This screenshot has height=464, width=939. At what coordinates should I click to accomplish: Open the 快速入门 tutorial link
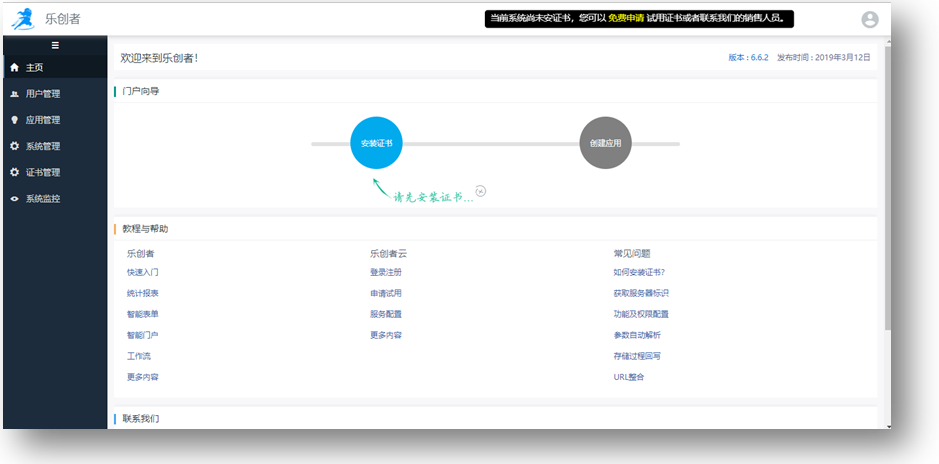coord(142,272)
